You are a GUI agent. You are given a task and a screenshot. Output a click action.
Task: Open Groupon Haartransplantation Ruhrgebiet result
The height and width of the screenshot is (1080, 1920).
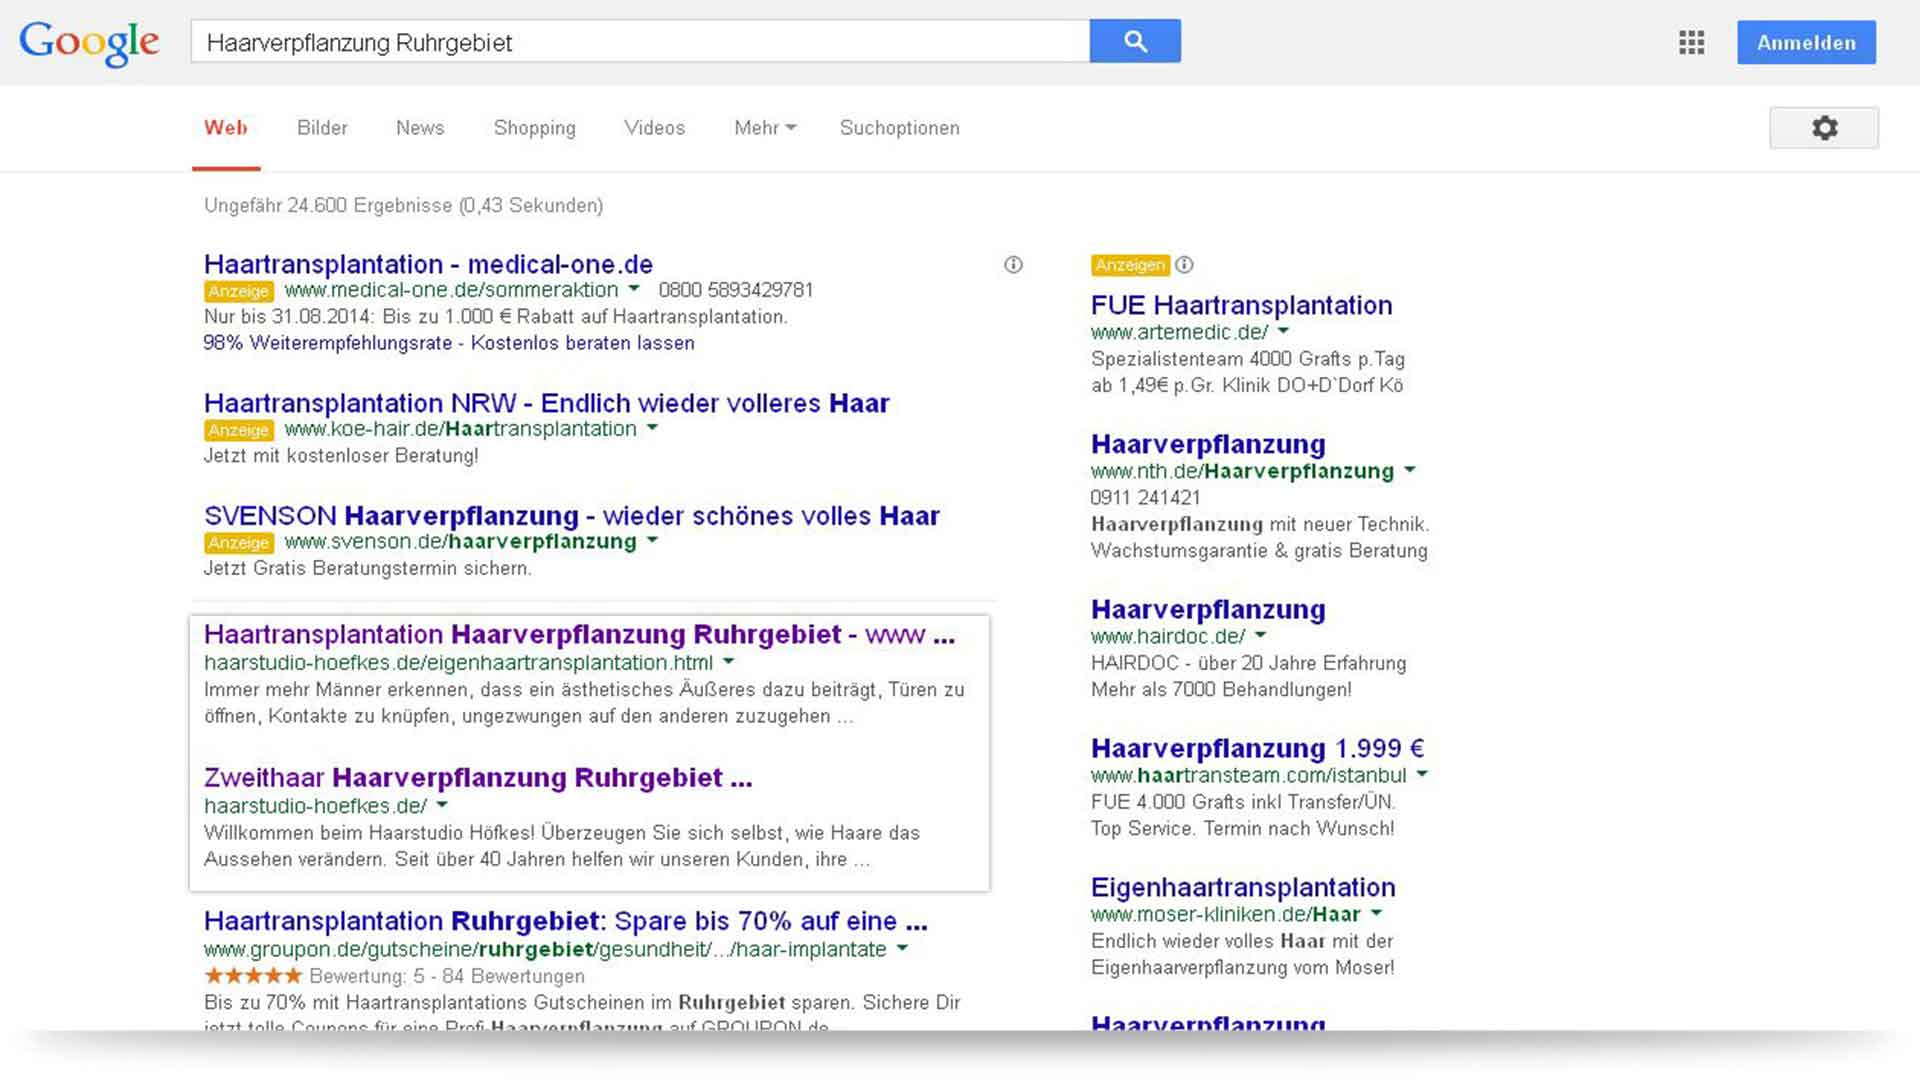[566, 920]
